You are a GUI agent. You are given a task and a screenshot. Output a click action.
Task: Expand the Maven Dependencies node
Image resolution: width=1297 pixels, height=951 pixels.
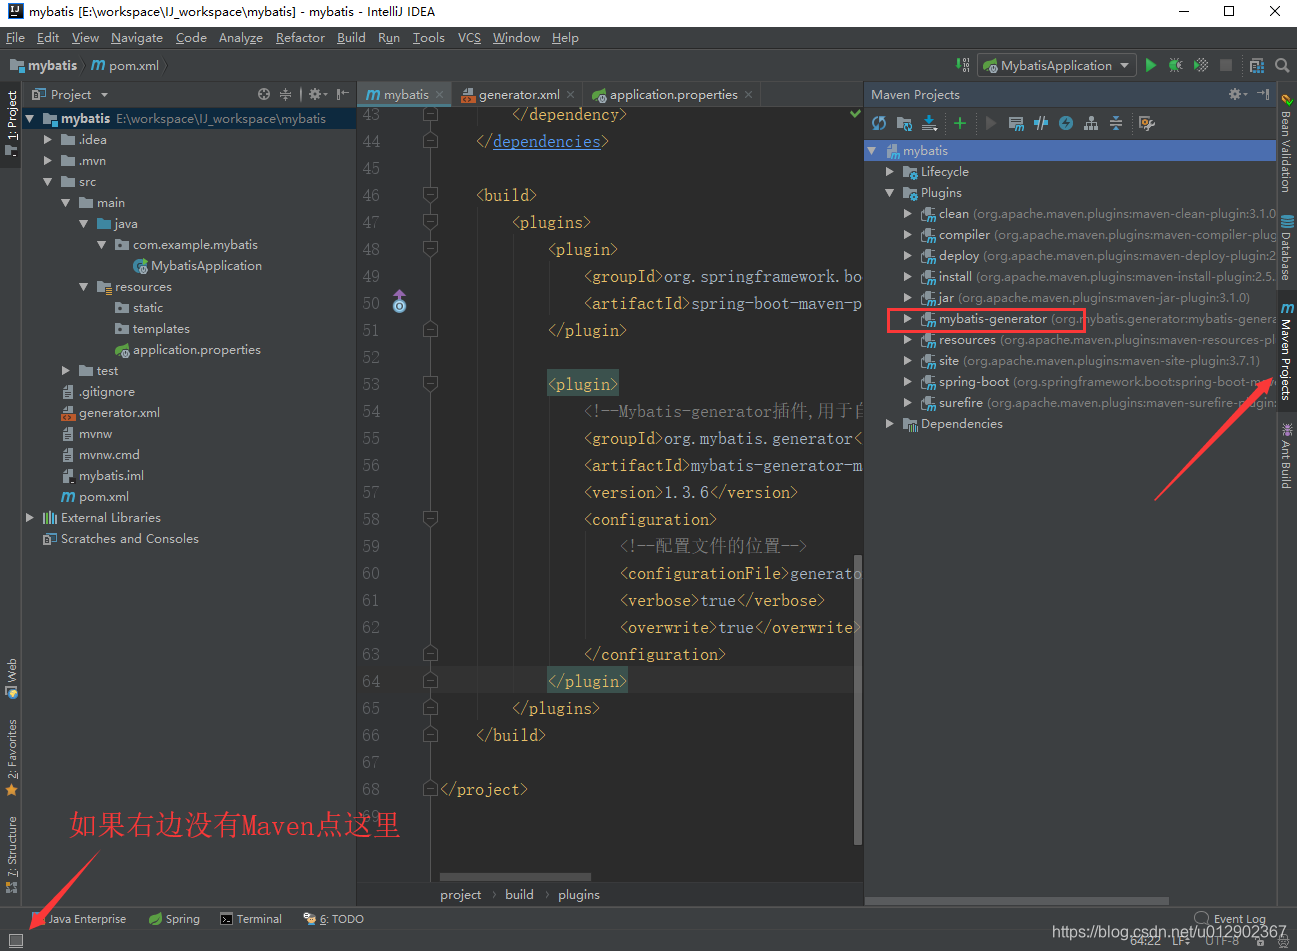[x=889, y=424]
